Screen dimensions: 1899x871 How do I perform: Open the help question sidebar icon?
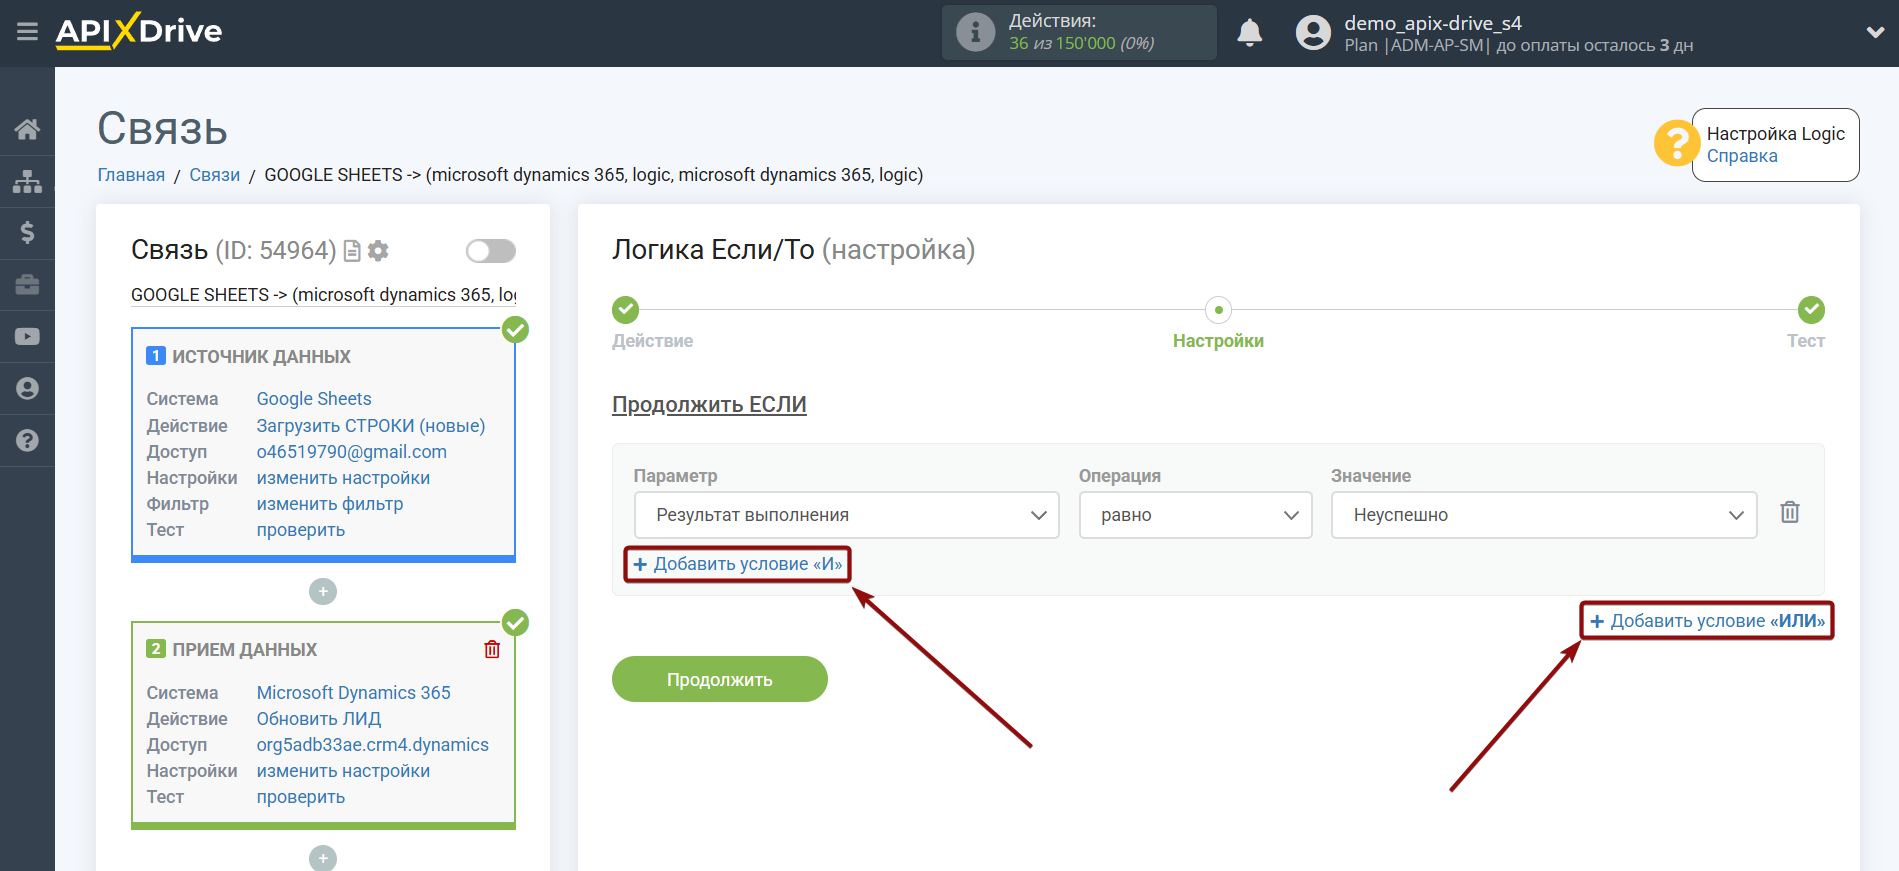[x=27, y=441]
